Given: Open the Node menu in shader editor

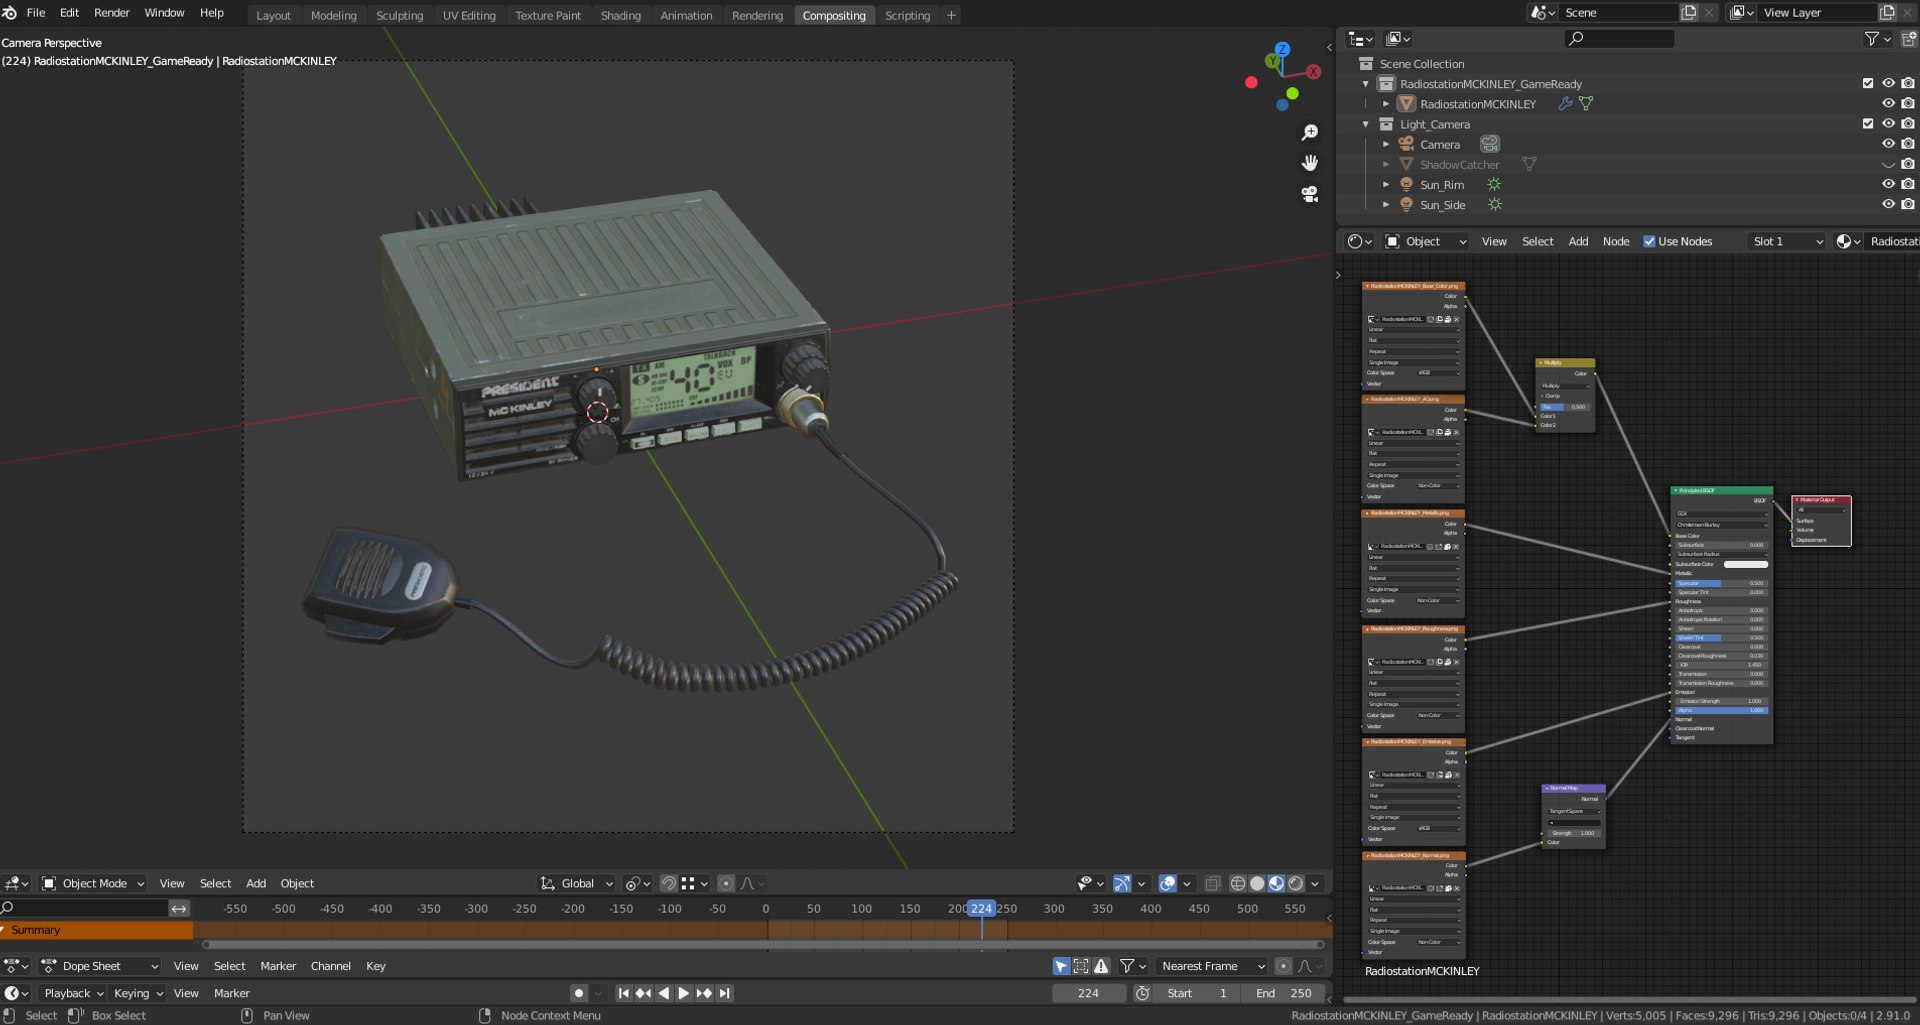Looking at the screenshot, I should point(1615,241).
